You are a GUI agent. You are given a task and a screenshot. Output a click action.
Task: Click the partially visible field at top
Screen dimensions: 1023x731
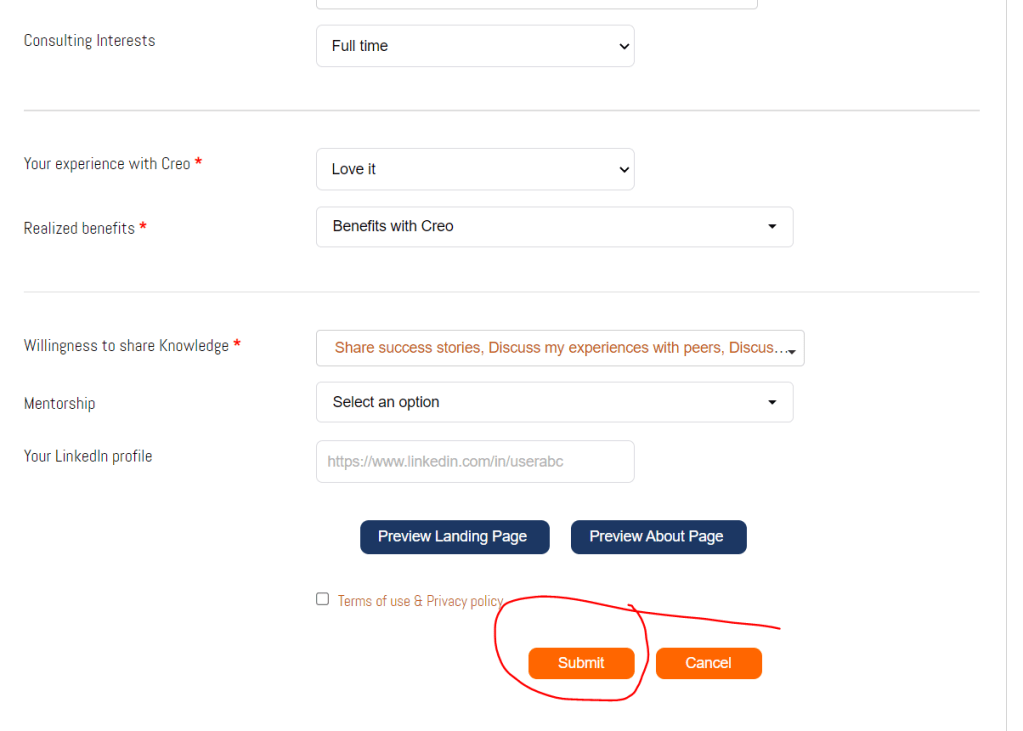click(536, 4)
